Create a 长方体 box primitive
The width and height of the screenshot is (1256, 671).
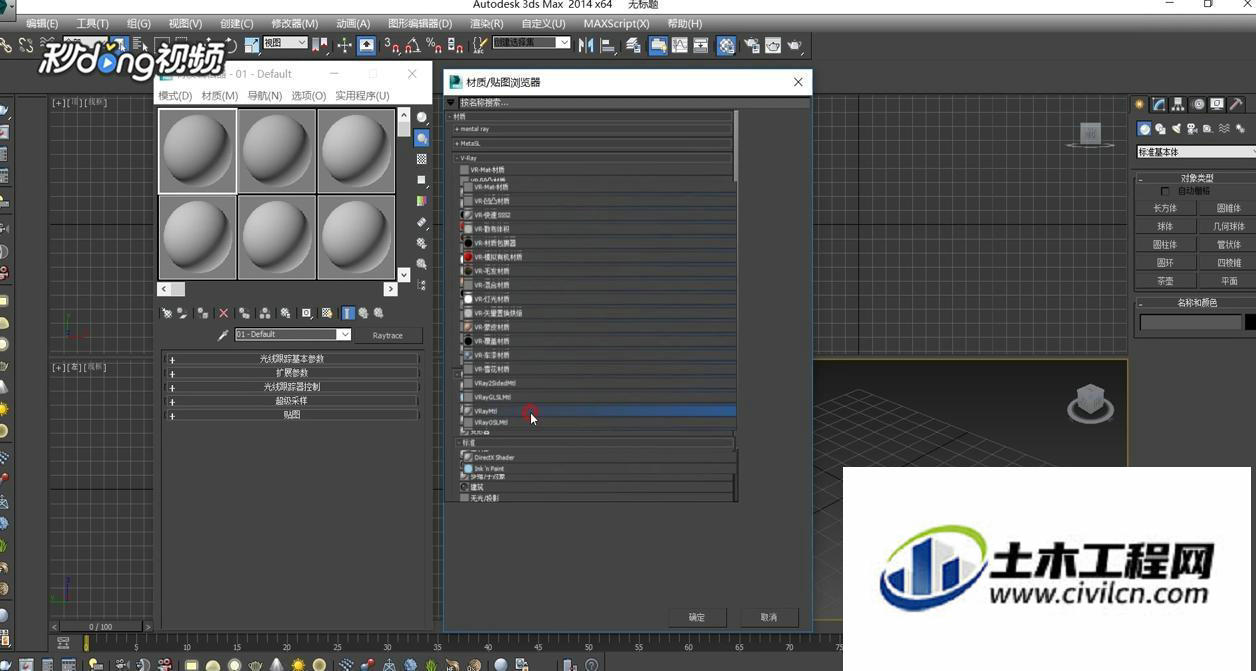click(x=1165, y=208)
